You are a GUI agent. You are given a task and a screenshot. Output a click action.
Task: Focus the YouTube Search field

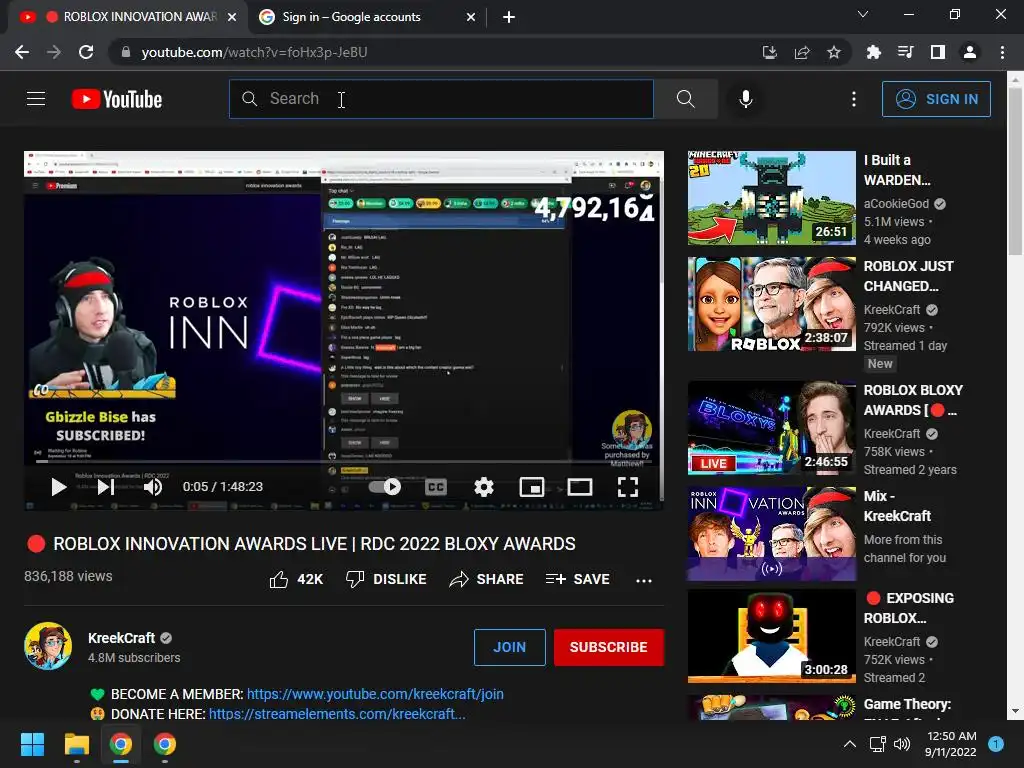click(x=441, y=99)
